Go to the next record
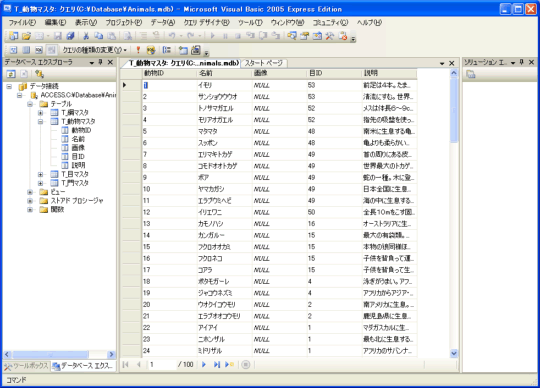Image resolution: width=540 pixels, height=388 pixels. [x=204, y=364]
